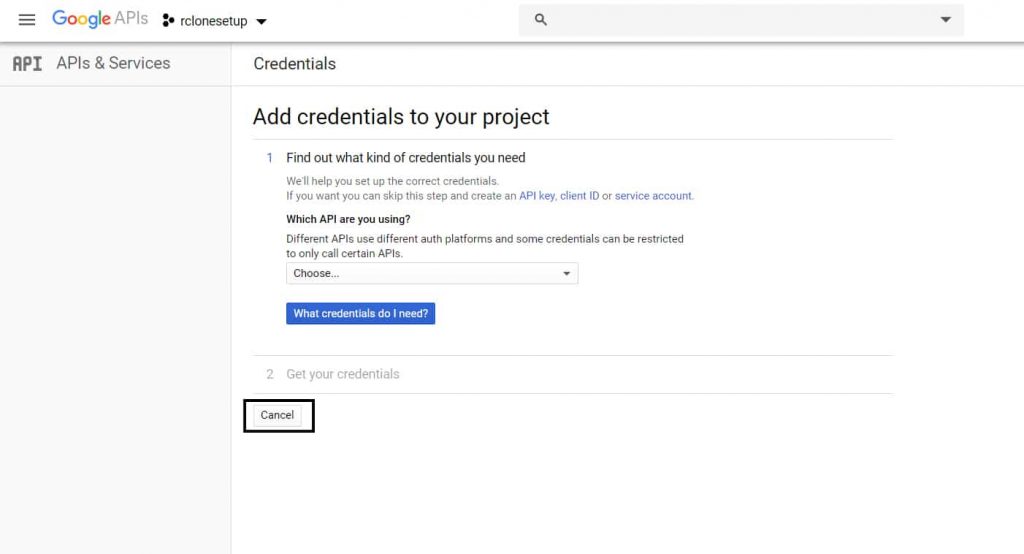Open the API key link
The image size is (1024, 554).
(537, 195)
